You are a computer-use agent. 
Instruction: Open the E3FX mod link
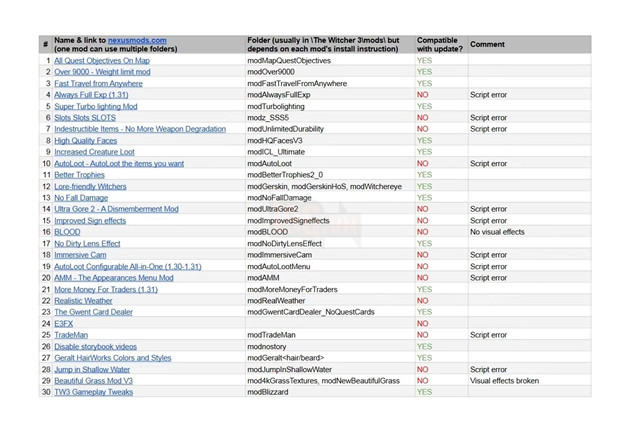click(63, 324)
